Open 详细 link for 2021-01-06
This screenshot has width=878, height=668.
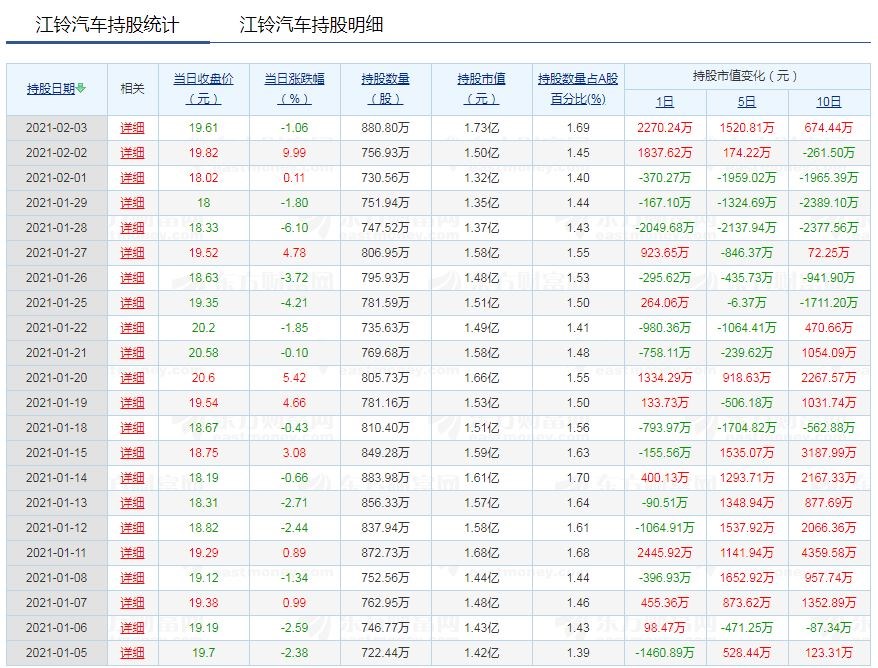point(132,628)
